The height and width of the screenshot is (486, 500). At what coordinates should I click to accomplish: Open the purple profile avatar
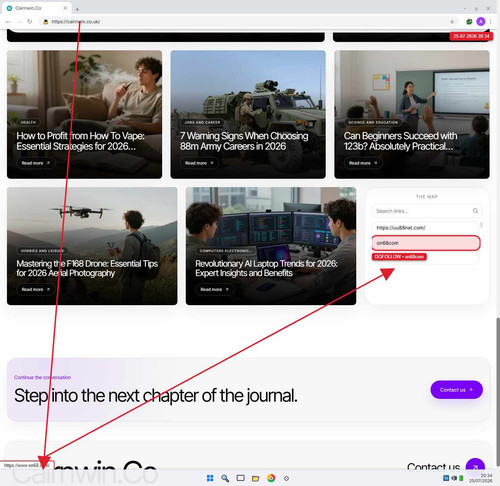click(481, 22)
